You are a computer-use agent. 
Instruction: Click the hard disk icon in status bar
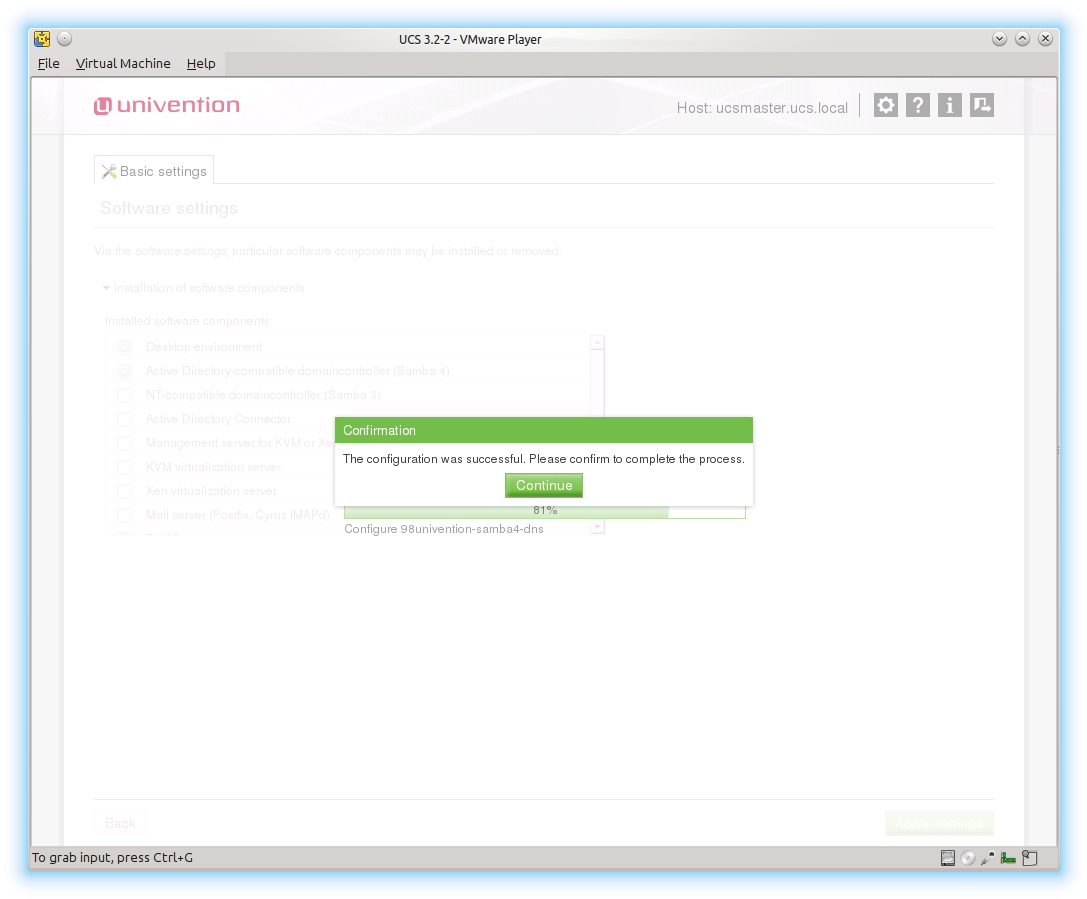pyautogui.click(x=948, y=858)
